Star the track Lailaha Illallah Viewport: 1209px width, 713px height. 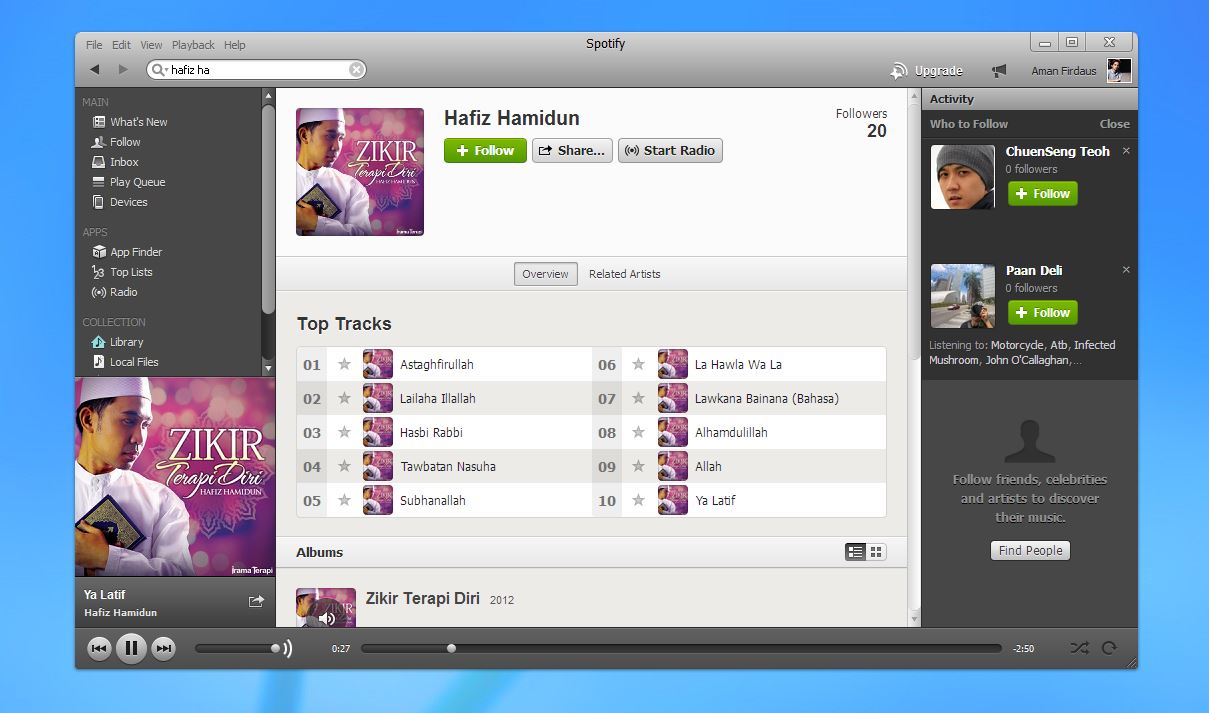(344, 398)
